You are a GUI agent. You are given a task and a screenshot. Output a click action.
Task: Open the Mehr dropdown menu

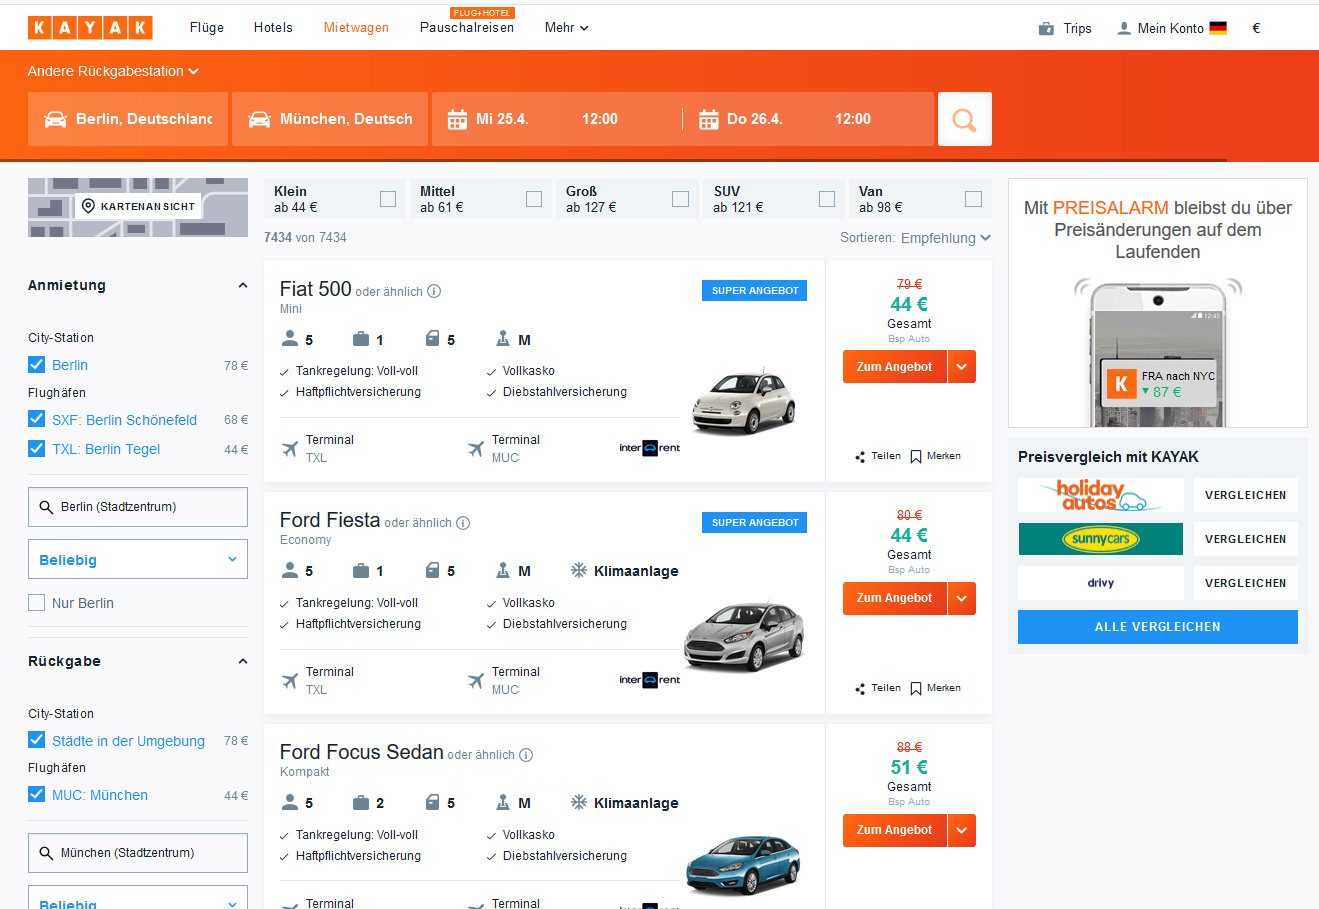click(566, 28)
